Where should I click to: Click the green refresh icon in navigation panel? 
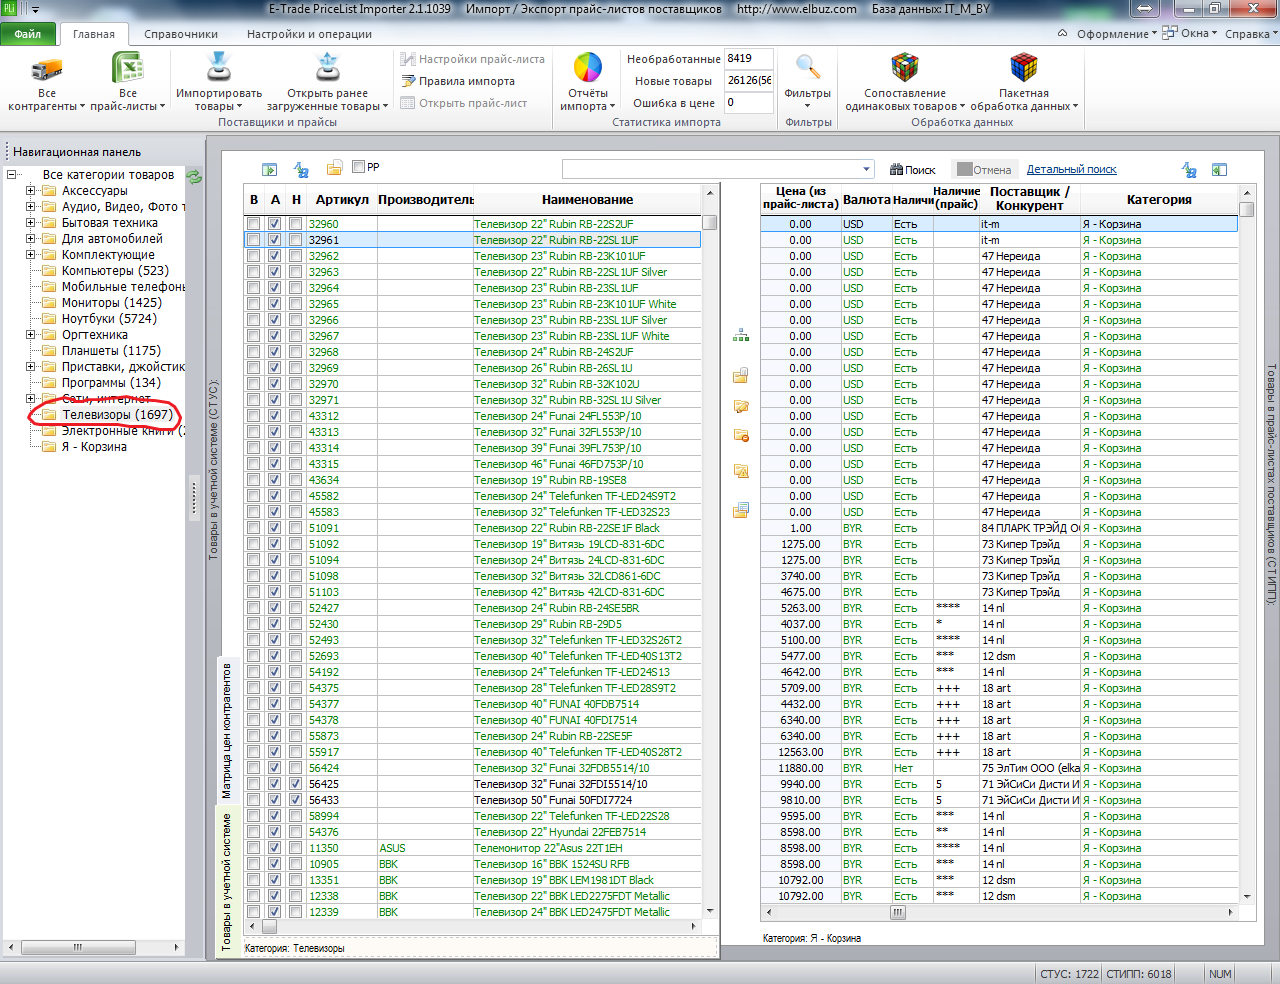point(194,177)
